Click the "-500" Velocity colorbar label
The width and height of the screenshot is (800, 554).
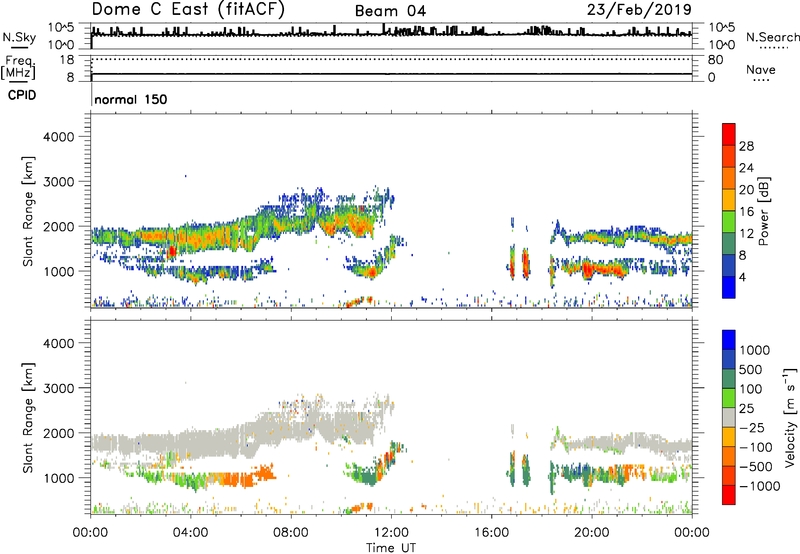pos(756,466)
